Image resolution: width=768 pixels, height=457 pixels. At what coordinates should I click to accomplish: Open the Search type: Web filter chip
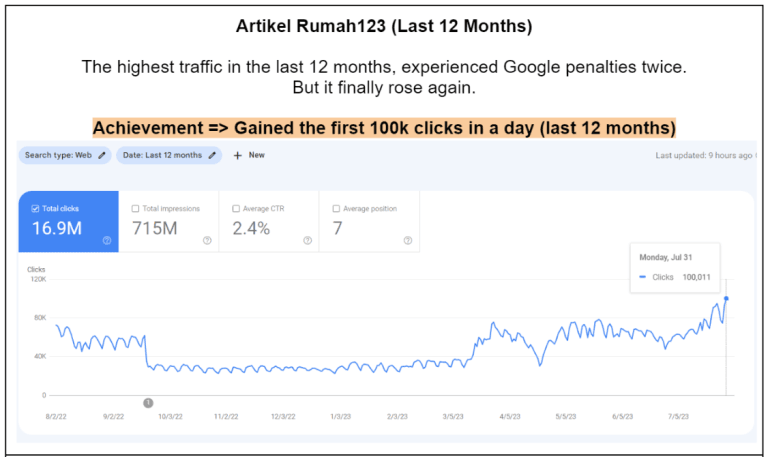pyautogui.click(x=65, y=155)
